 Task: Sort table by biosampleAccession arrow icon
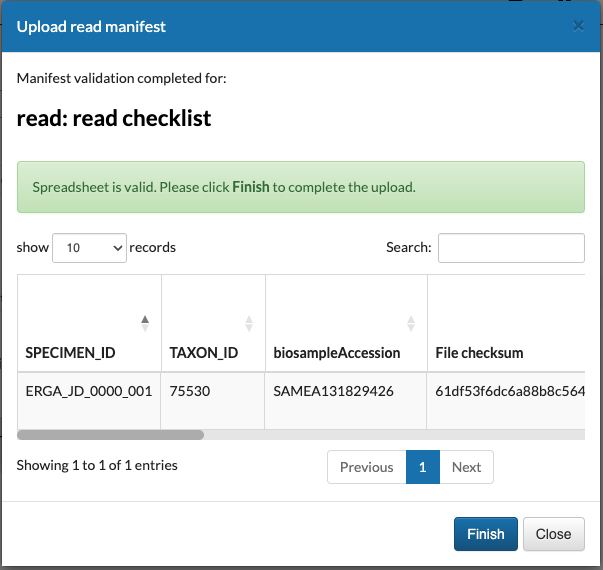[x=411, y=323]
